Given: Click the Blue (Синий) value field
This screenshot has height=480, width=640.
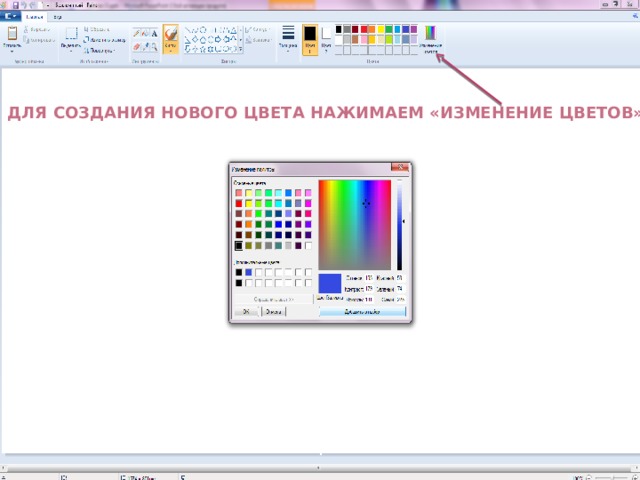Looking at the screenshot, I should click(x=401, y=299).
